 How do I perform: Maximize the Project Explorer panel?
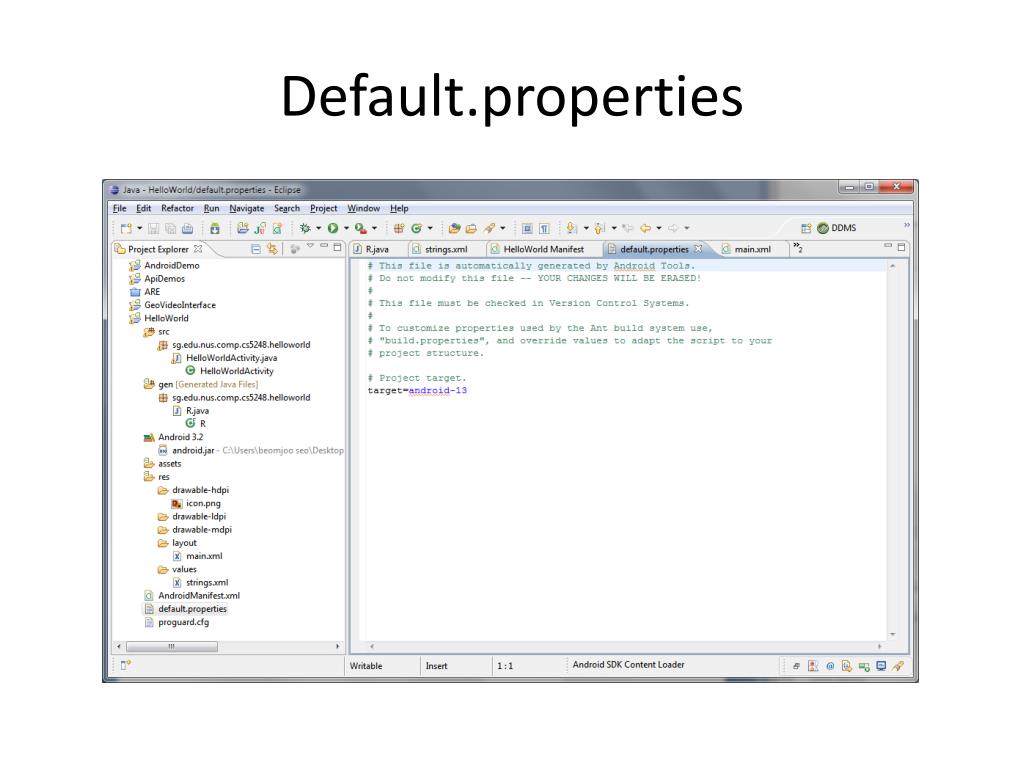coord(337,248)
